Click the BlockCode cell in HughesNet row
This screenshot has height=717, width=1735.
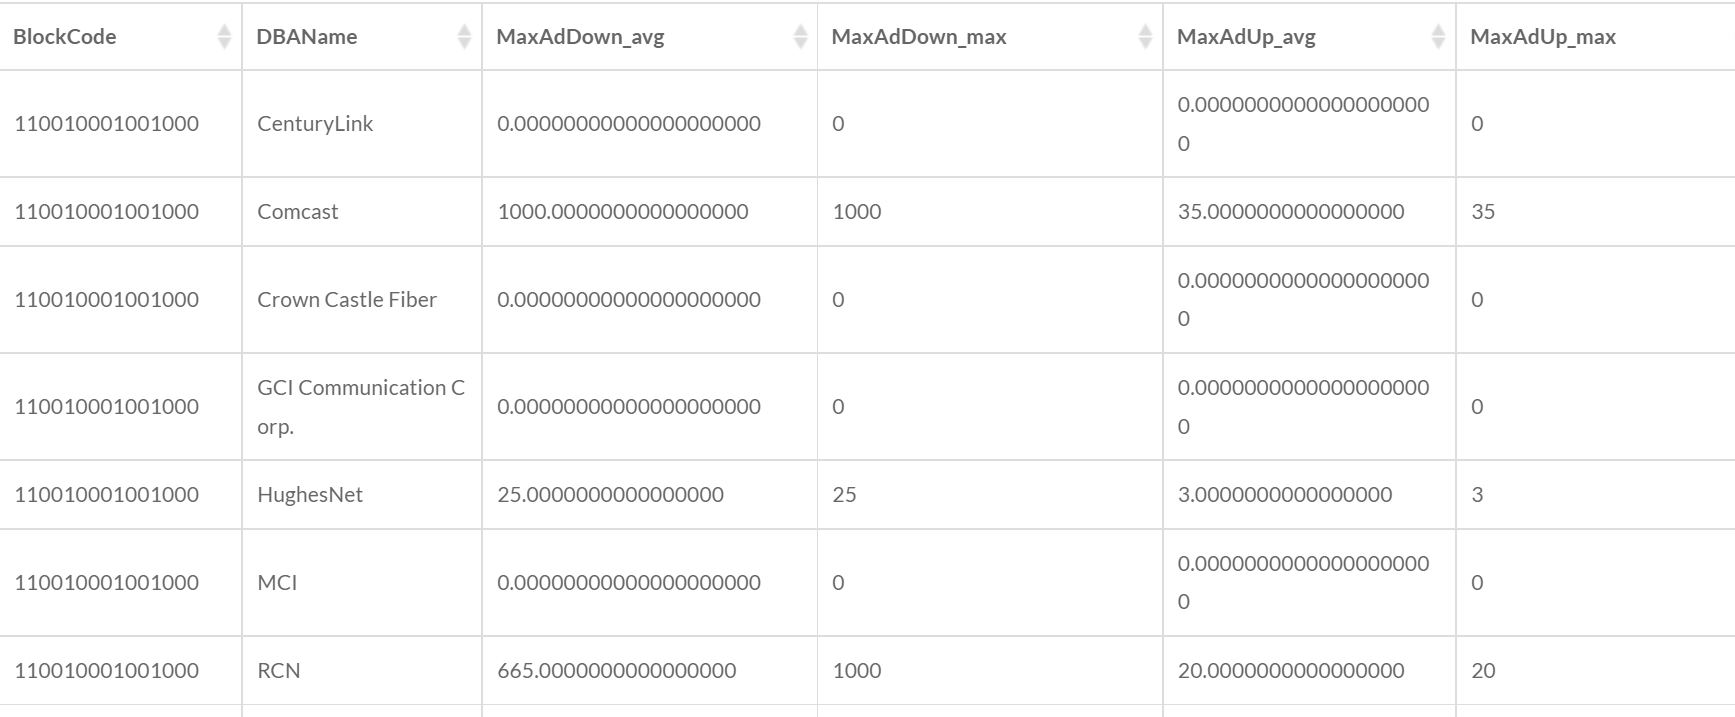click(x=106, y=495)
